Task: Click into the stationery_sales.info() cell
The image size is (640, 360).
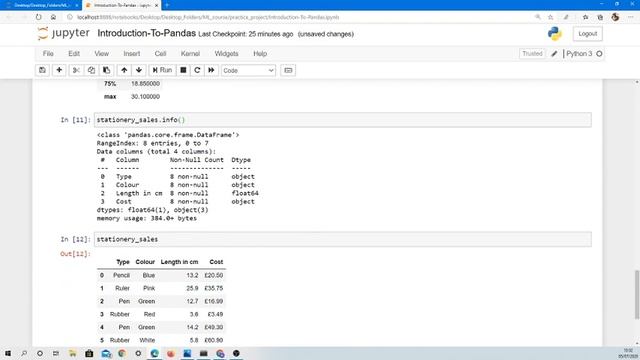Action: click(x=342, y=120)
